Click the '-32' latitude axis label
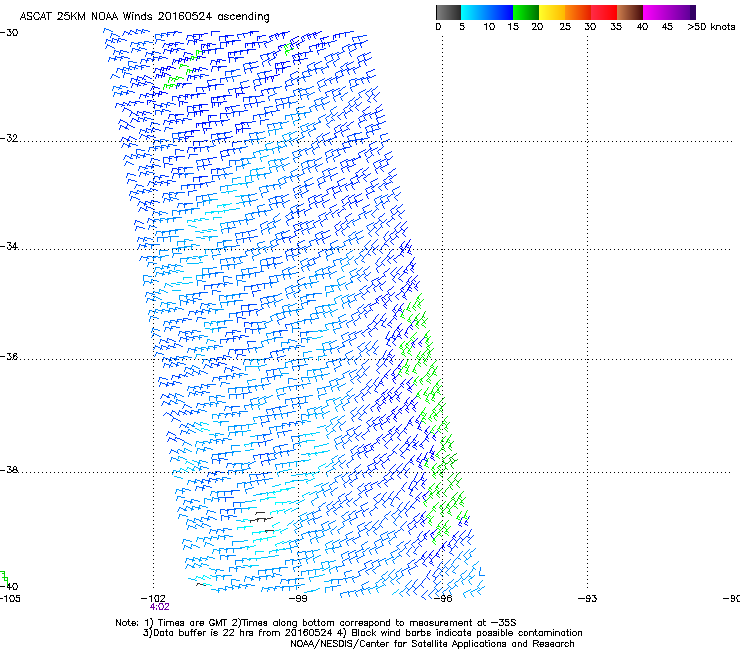The height and width of the screenshot is (650, 740). (x=9, y=138)
